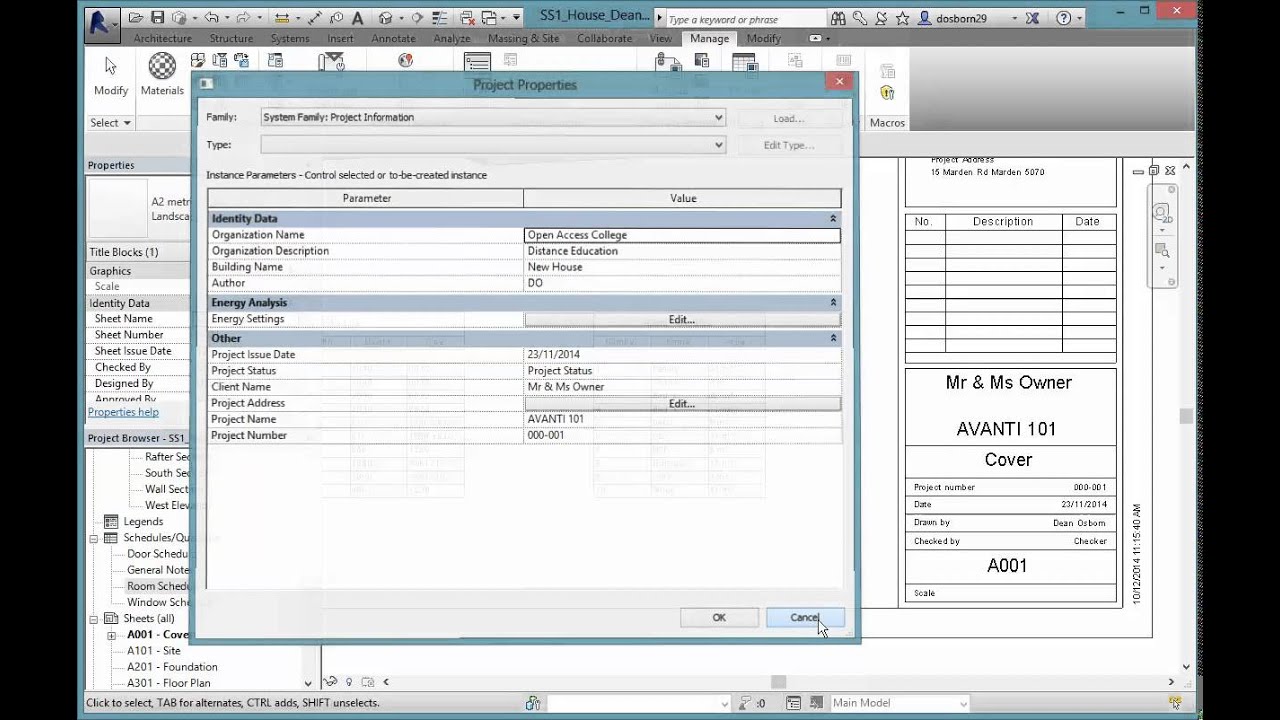Open the Family dropdown in Project Properties
The height and width of the screenshot is (720, 1280).
click(718, 117)
